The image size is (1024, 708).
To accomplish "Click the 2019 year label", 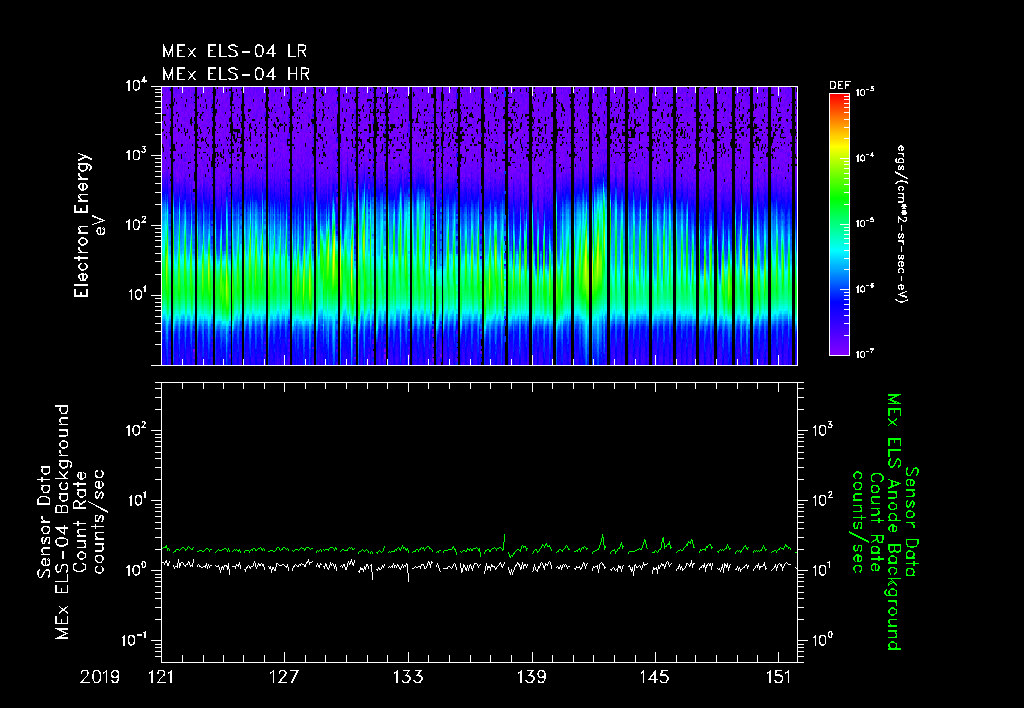I will [x=100, y=677].
